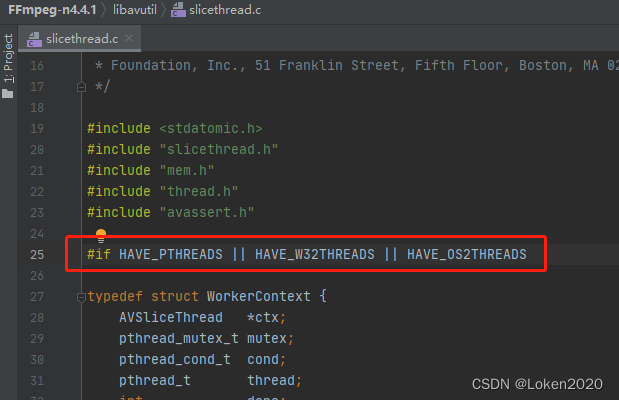Close the slicethread.c editor tab
This screenshot has height=400, width=619.
point(128,40)
